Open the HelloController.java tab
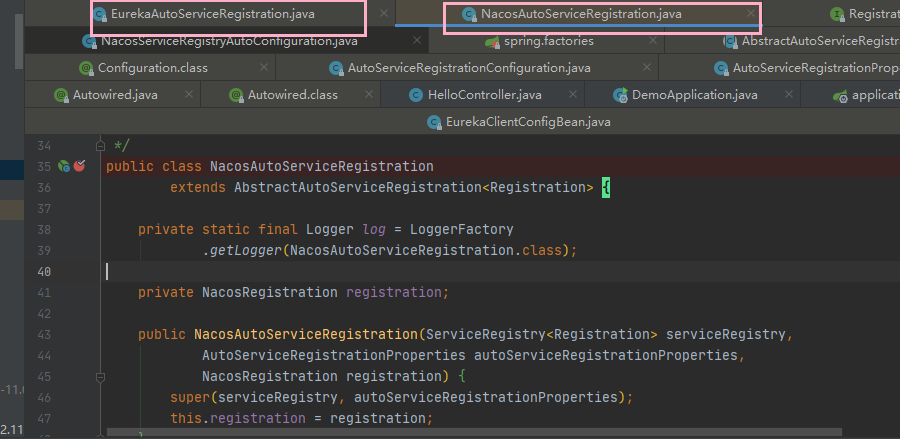The height and width of the screenshot is (439, 900). pyautogui.click(x=484, y=95)
